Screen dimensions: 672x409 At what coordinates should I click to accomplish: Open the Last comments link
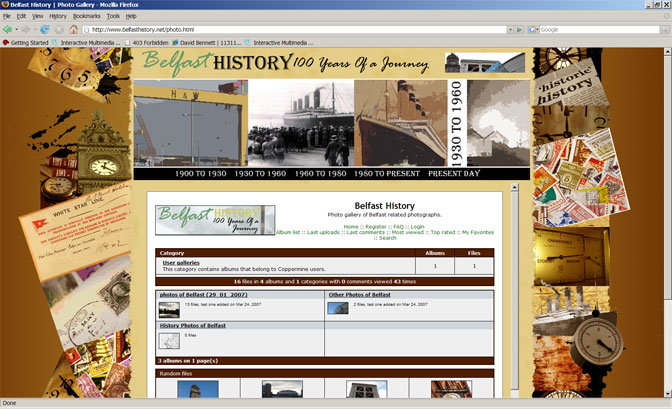pos(366,232)
